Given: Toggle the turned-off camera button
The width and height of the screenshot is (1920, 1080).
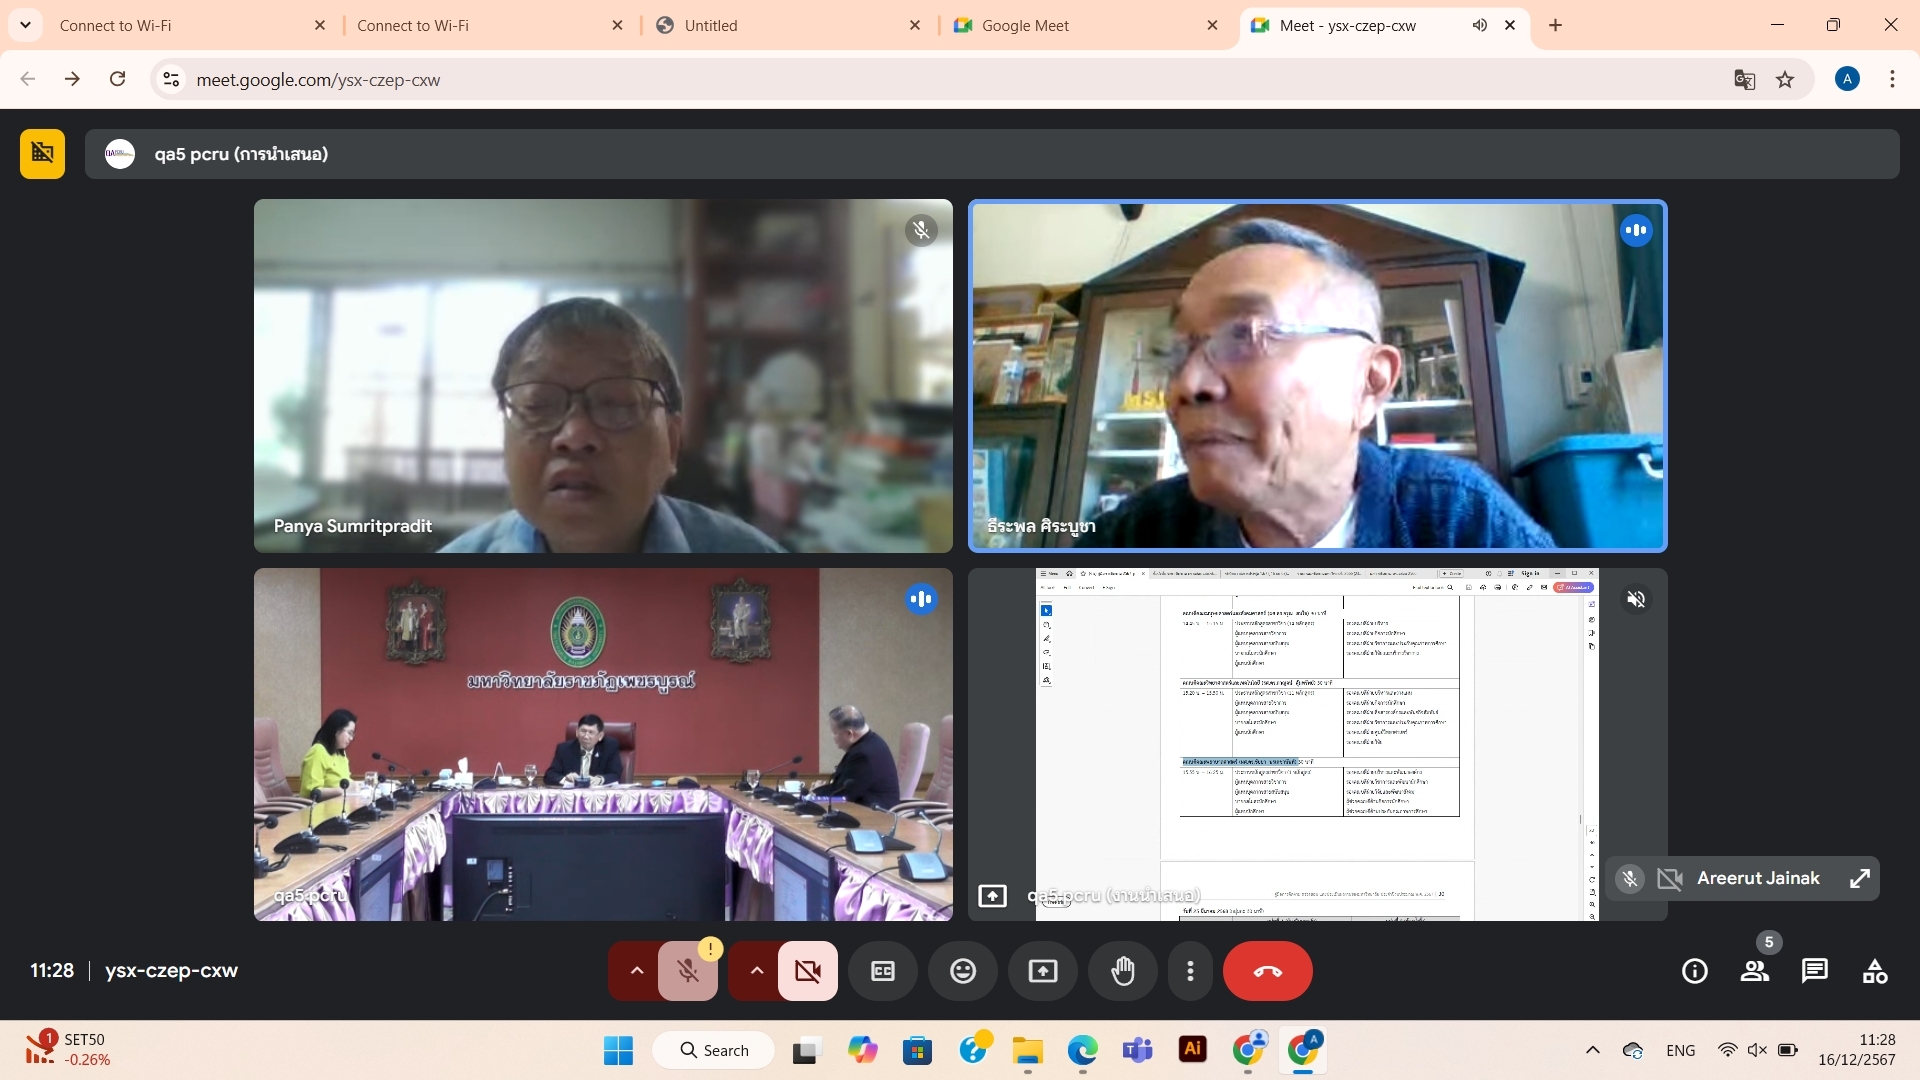Looking at the screenshot, I should click(808, 971).
